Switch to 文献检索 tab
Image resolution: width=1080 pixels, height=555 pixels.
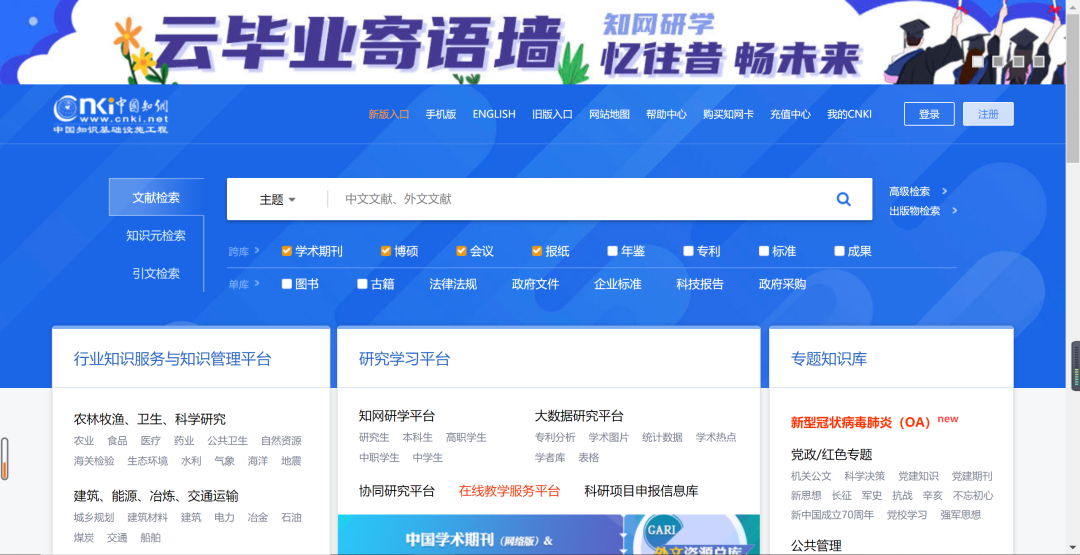coord(156,198)
